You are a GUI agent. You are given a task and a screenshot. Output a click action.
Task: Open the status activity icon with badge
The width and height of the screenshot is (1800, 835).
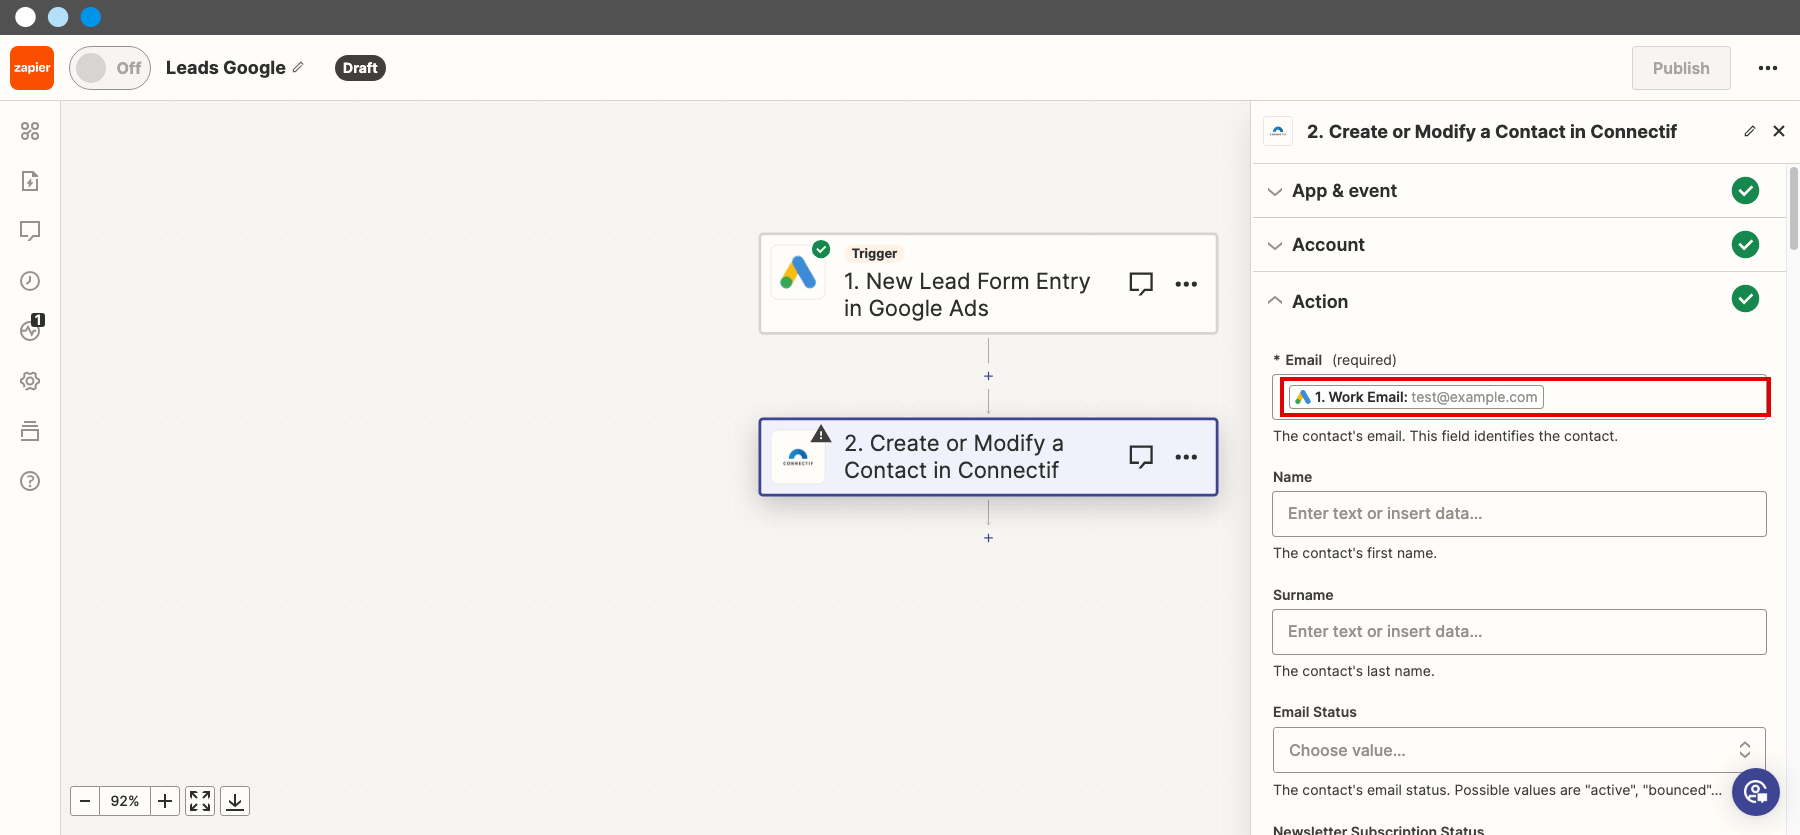coord(31,329)
